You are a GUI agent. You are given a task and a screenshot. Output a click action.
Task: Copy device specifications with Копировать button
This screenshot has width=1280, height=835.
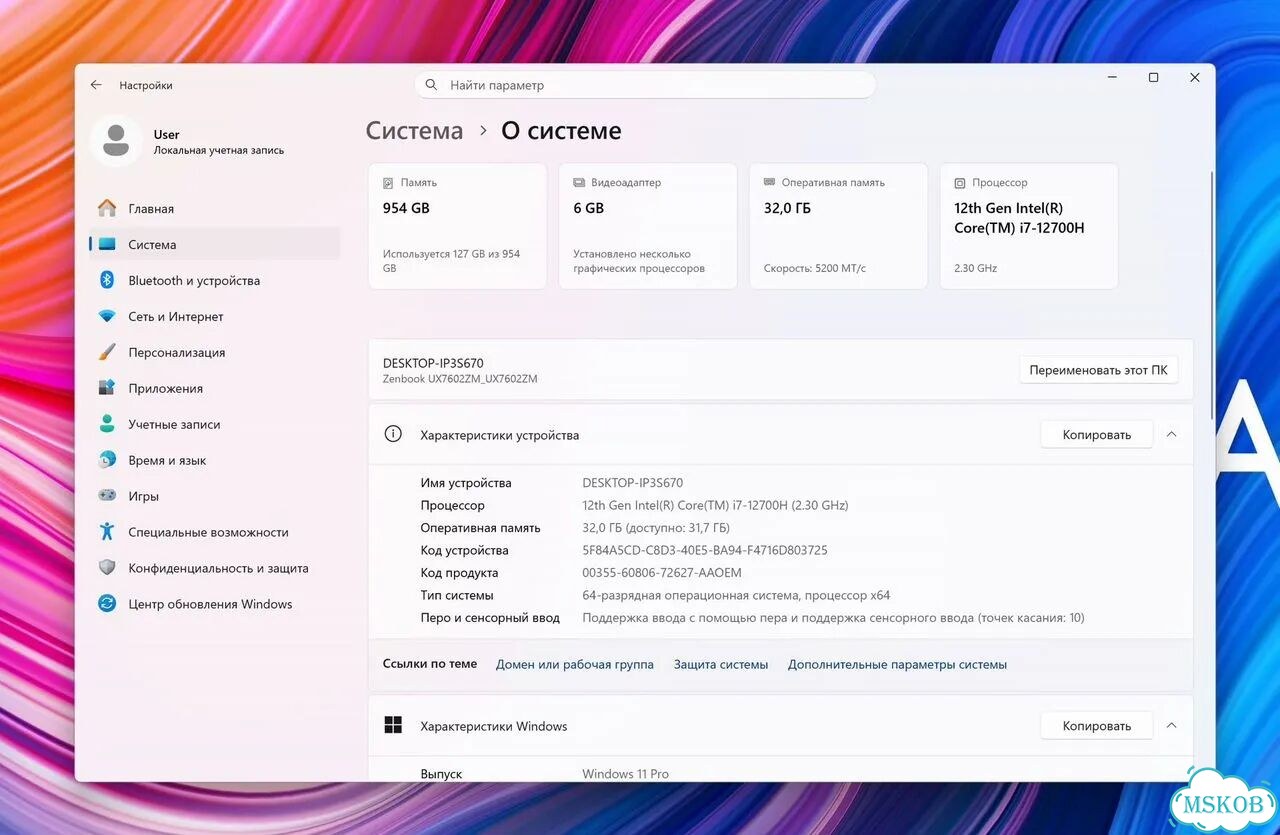pos(1096,434)
